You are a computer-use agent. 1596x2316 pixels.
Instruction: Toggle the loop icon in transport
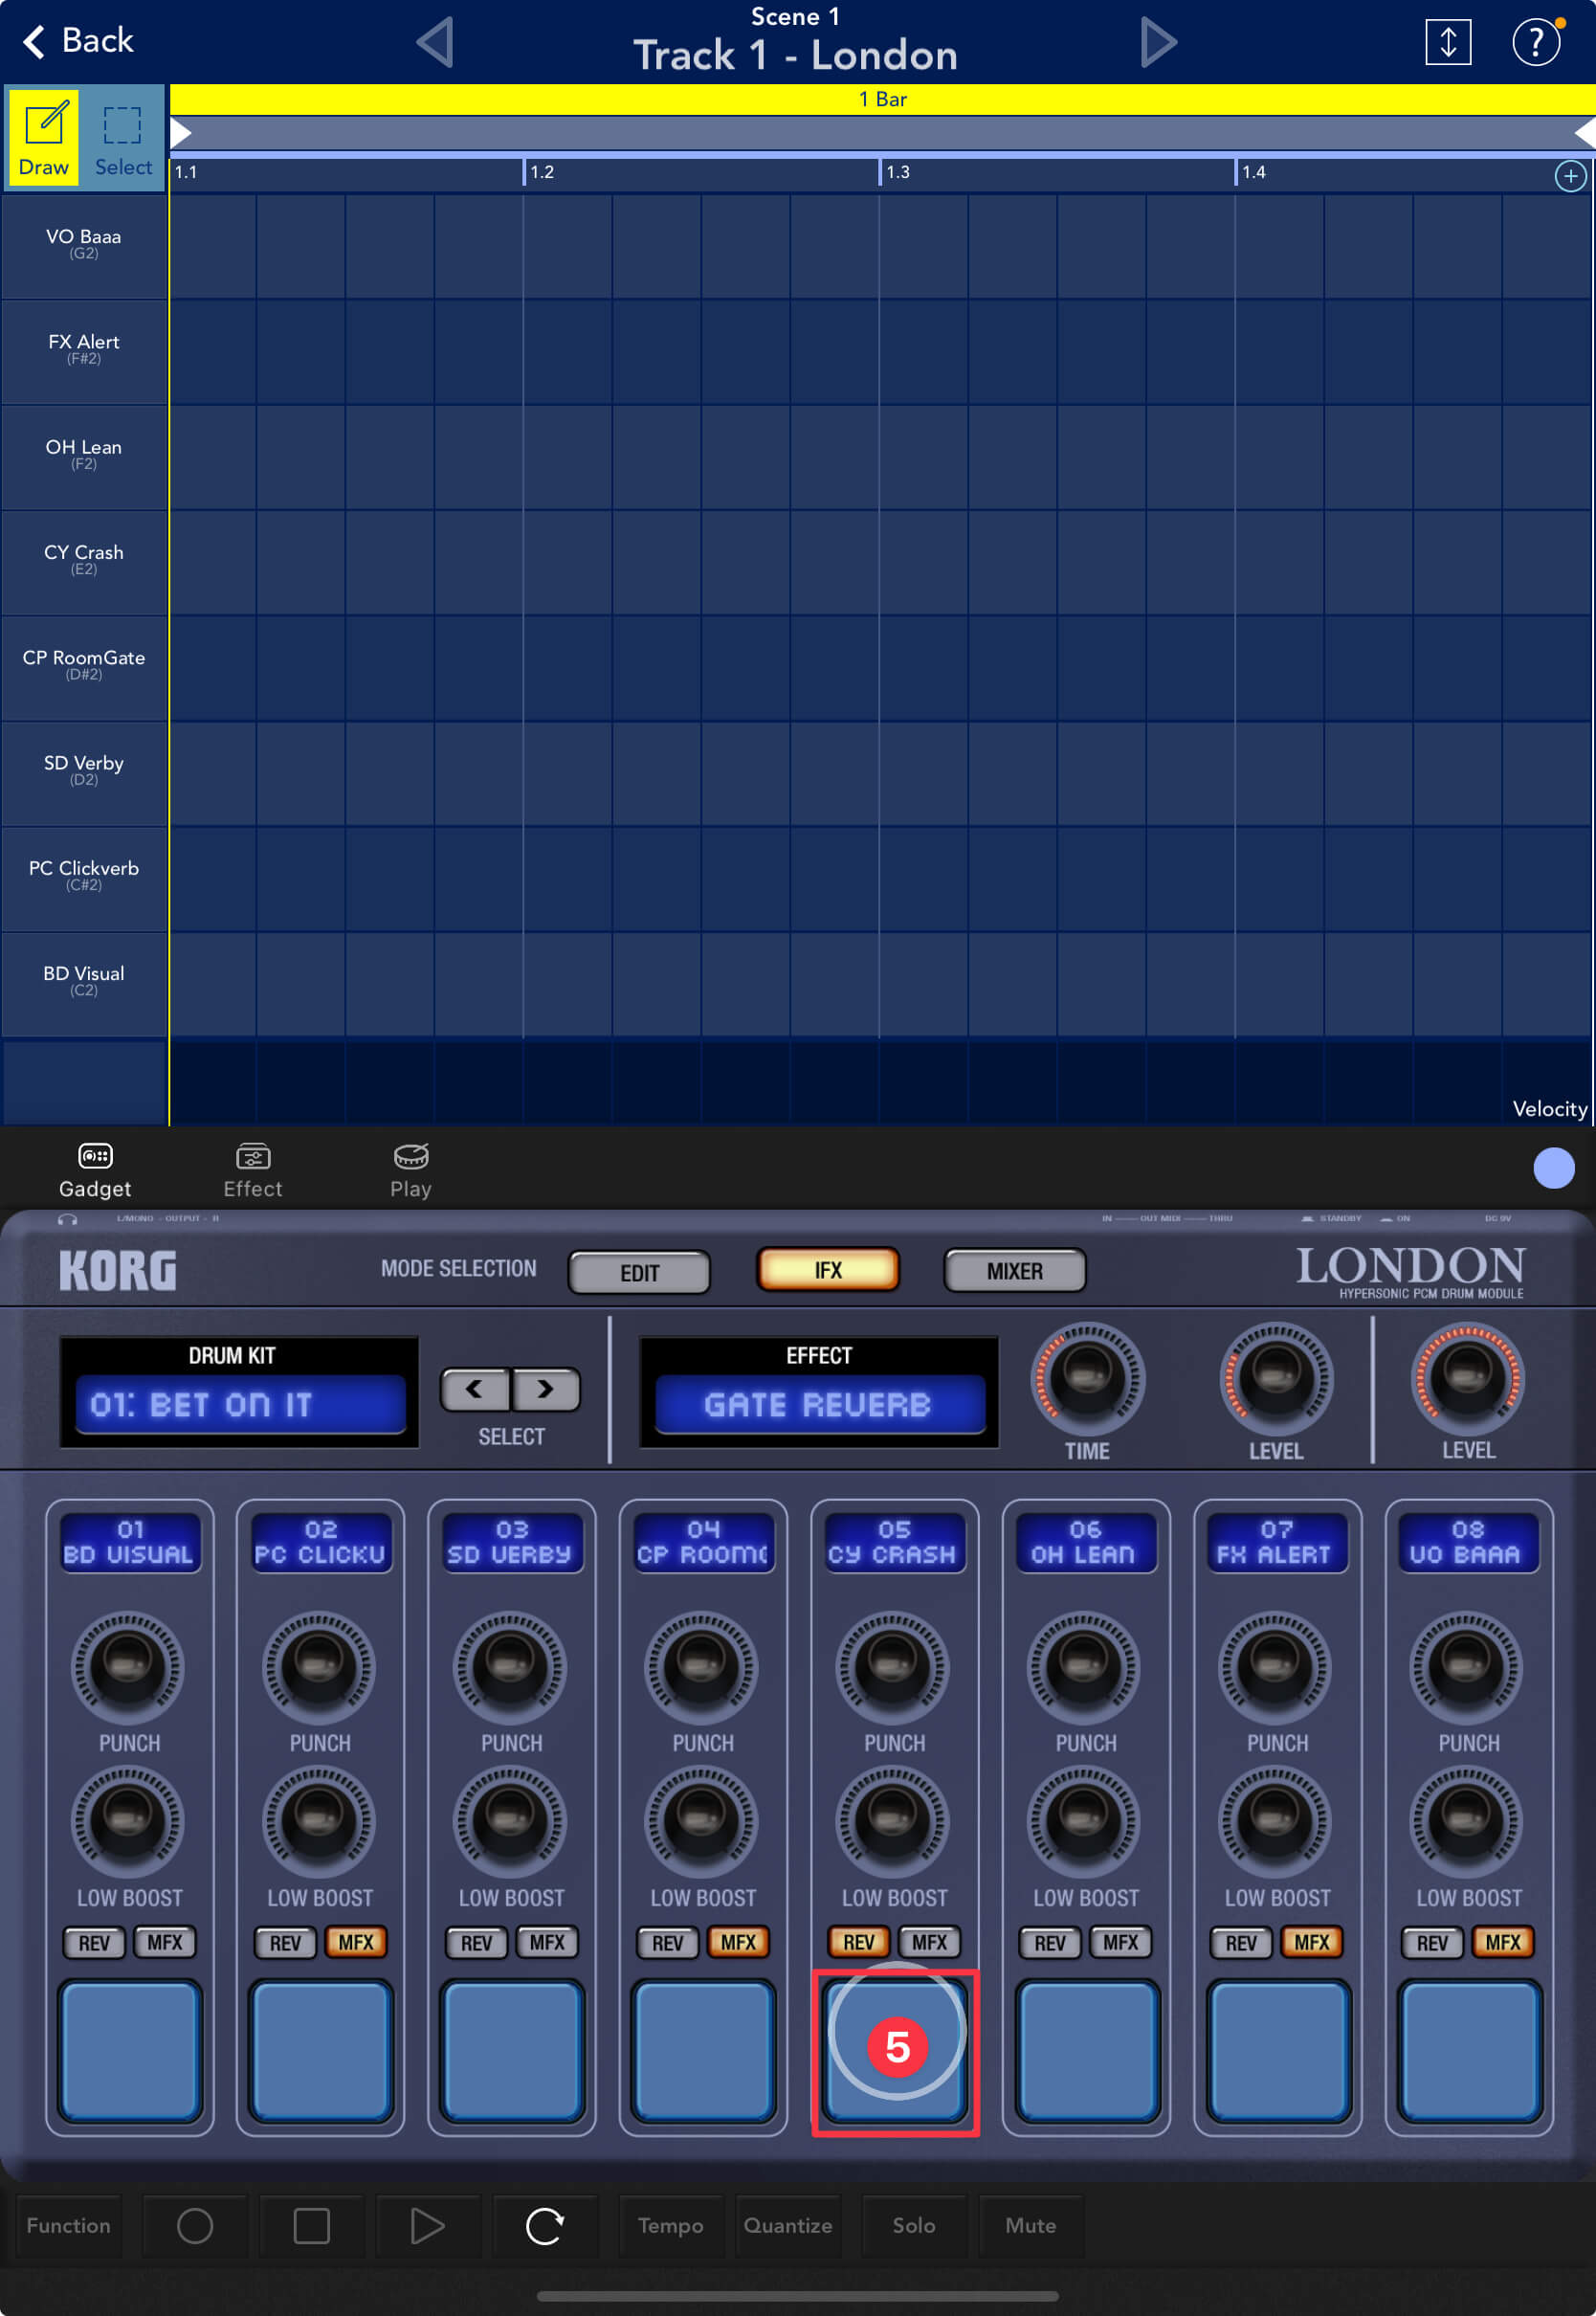544,2225
